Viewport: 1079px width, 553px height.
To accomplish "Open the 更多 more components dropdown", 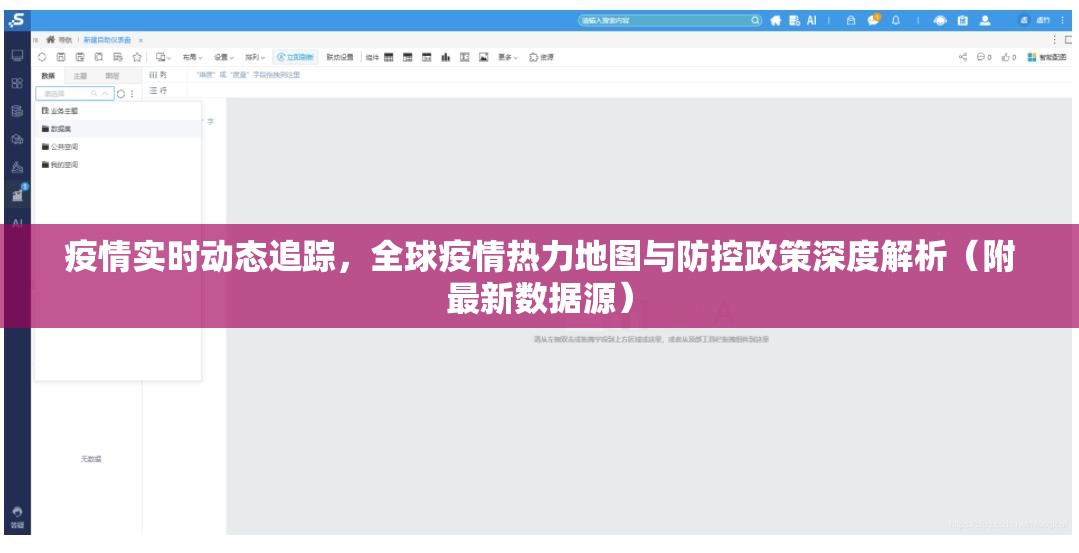I will pyautogui.click(x=509, y=57).
